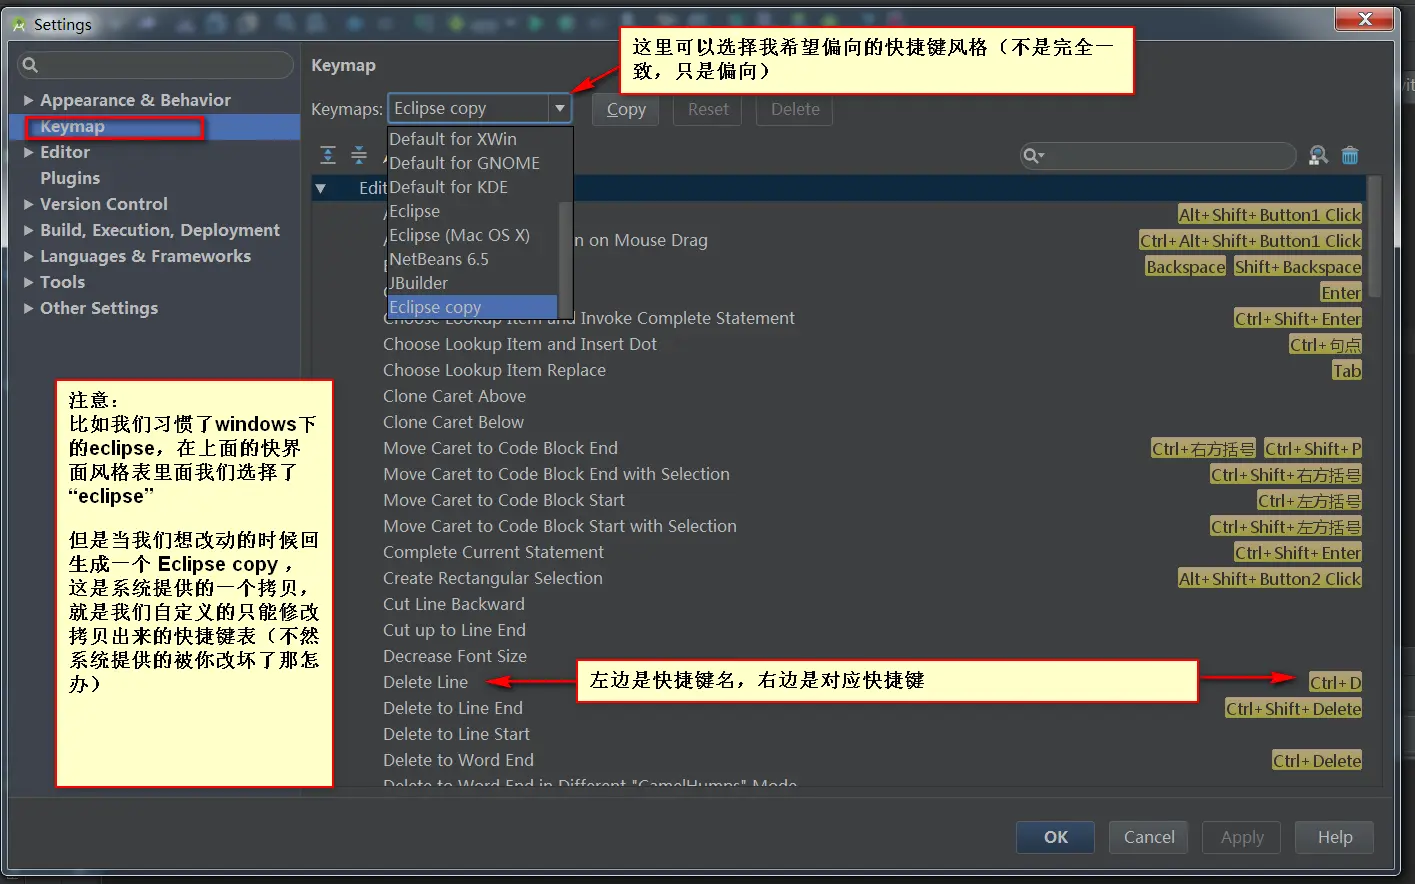Select Delete to Line End action
1415x884 pixels.
(x=453, y=708)
